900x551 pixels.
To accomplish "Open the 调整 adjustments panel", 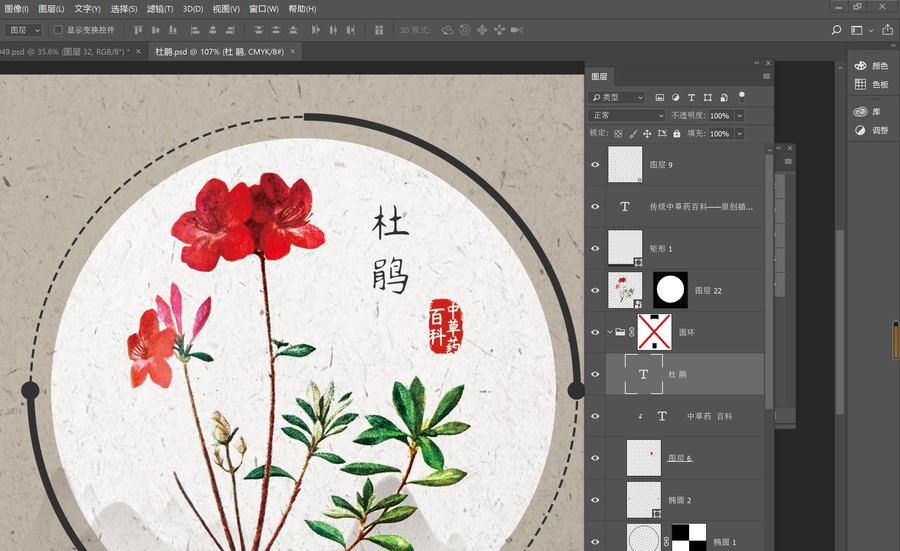I will (x=871, y=130).
